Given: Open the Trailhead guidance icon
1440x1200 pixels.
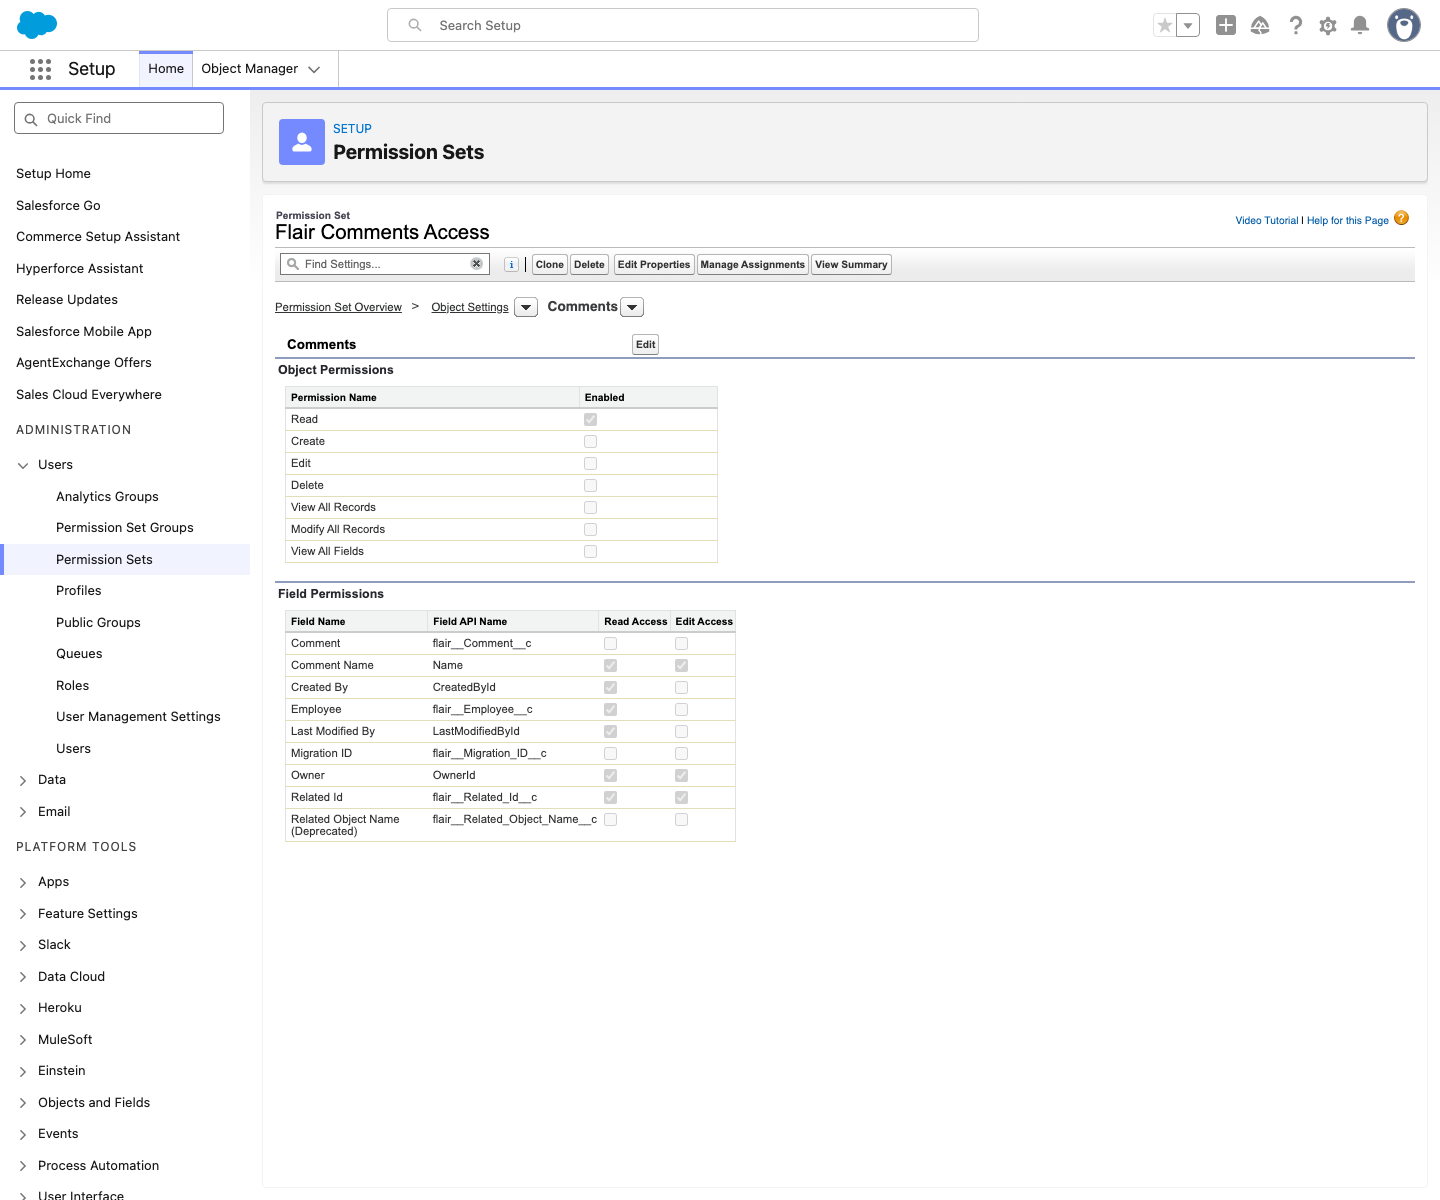Looking at the screenshot, I should 1260,25.
